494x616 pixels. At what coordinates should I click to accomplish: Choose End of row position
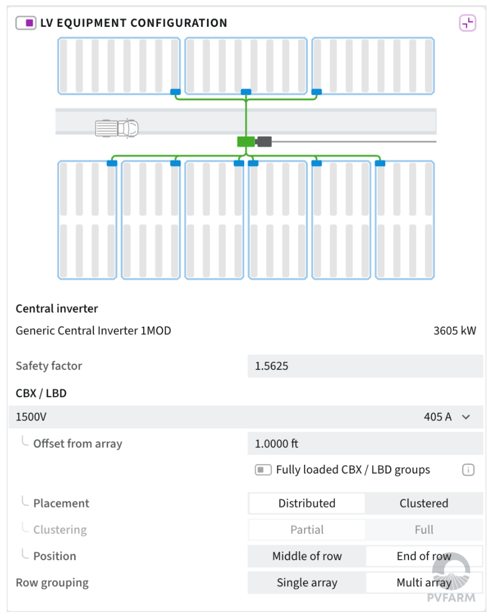pyautogui.click(x=424, y=556)
